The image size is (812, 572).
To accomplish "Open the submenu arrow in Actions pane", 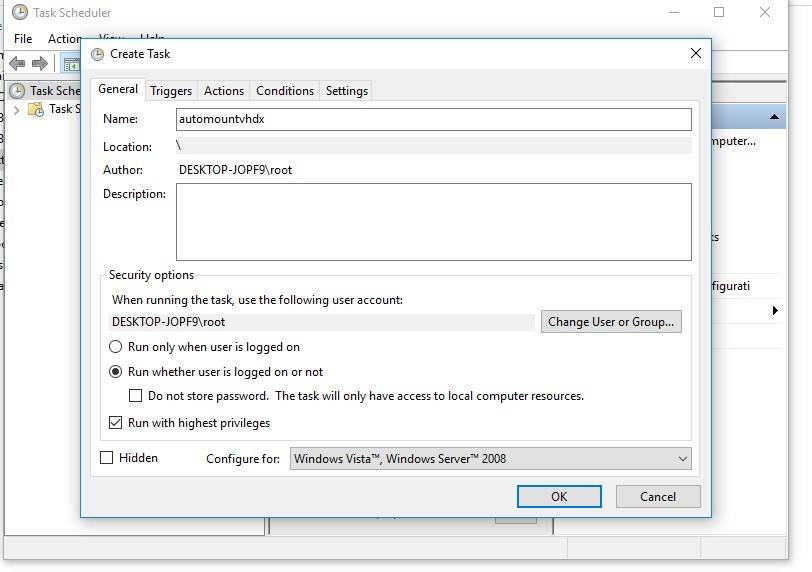I will tap(775, 311).
